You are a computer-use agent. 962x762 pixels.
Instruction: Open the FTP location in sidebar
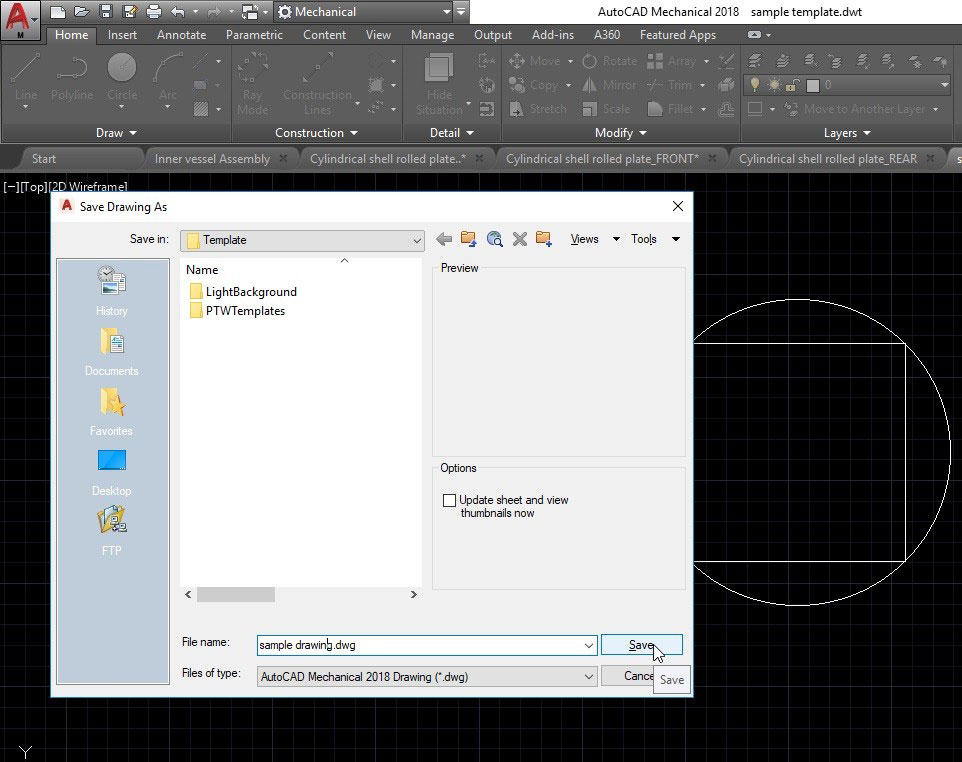click(x=111, y=530)
